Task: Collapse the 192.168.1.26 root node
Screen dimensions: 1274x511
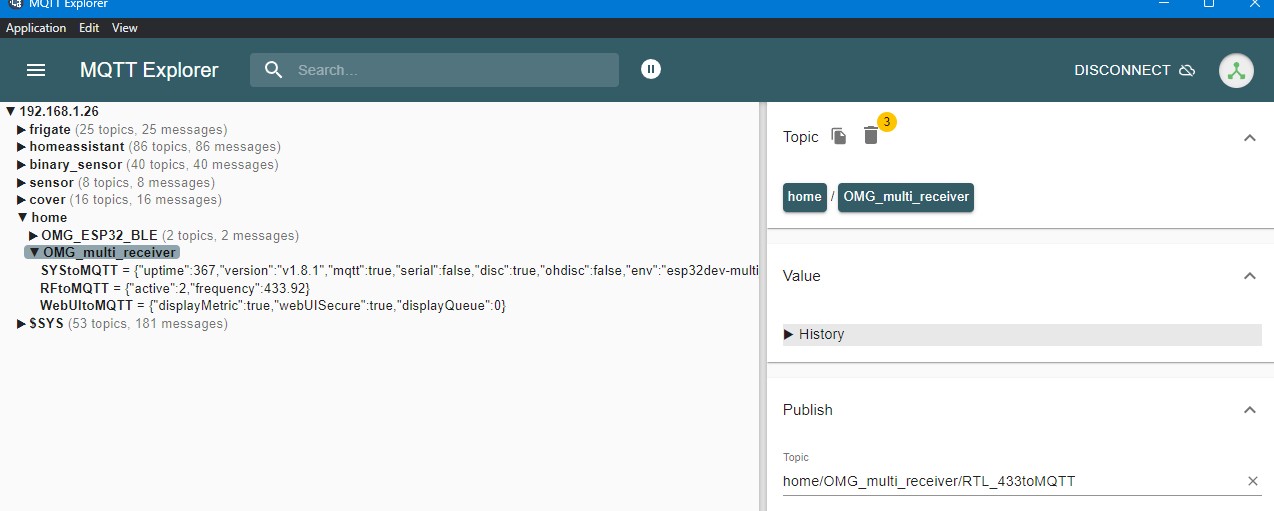Action: 11,112
